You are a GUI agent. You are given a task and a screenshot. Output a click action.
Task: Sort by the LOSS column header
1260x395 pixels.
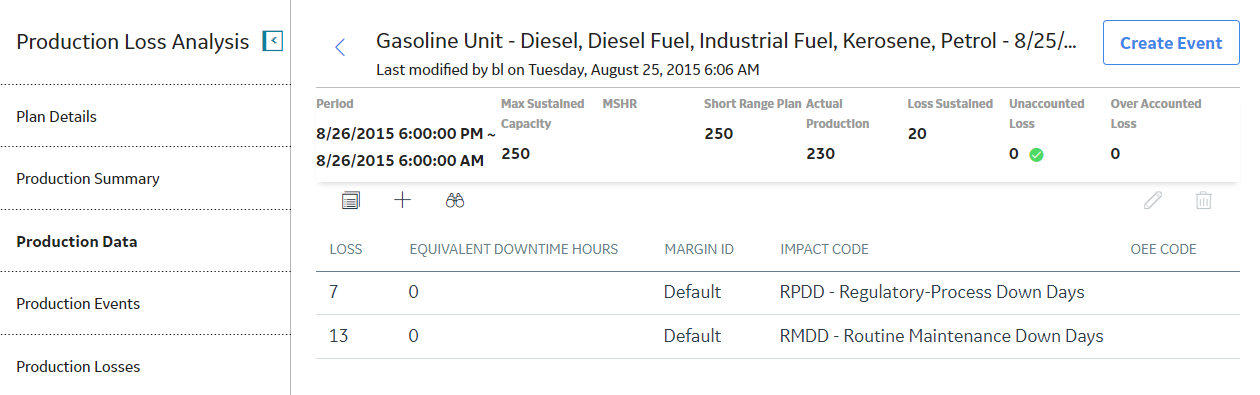346,249
